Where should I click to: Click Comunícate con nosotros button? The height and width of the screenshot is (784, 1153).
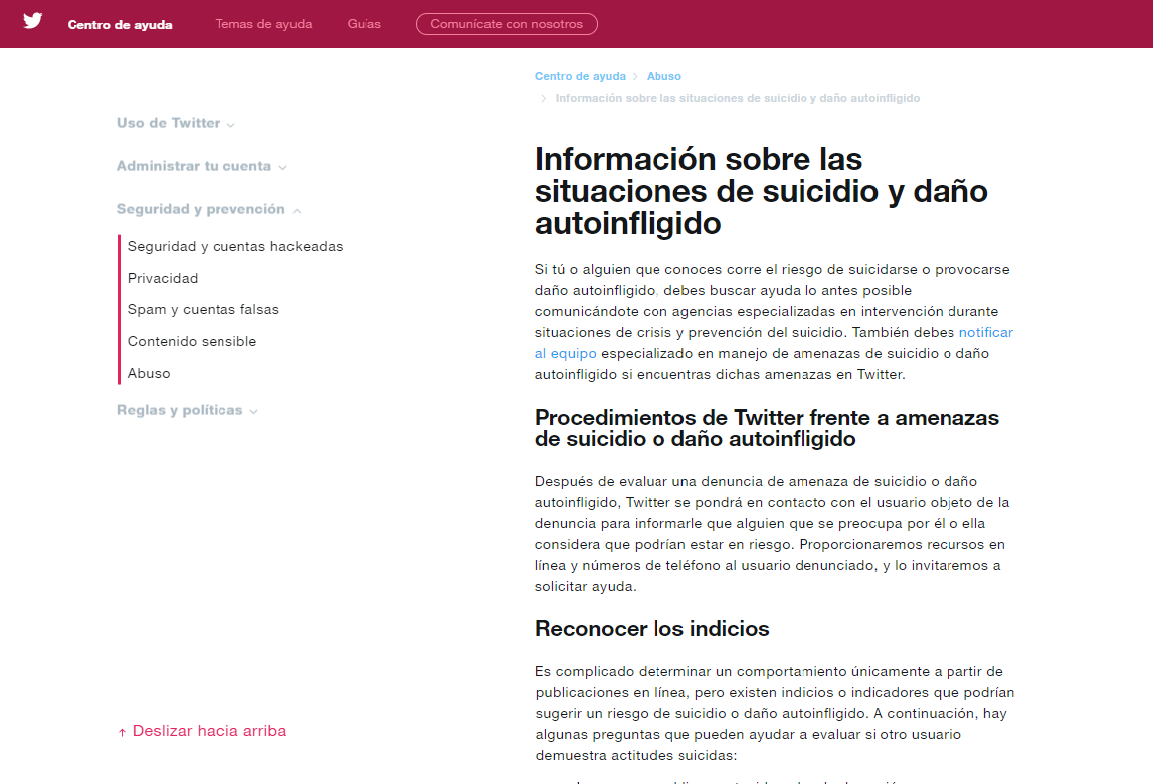tap(507, 24)
